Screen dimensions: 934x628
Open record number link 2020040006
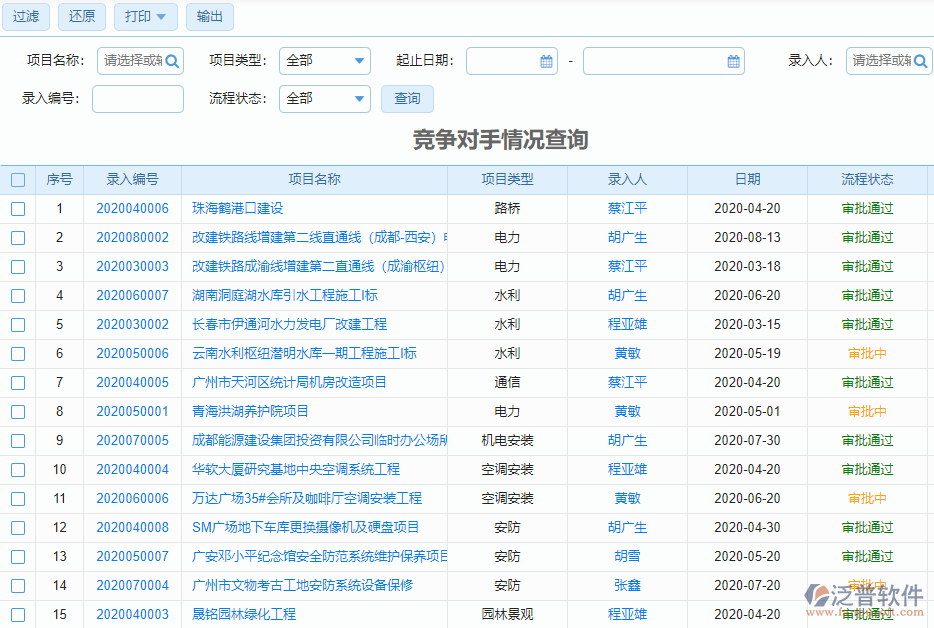[x=132, y=209]
